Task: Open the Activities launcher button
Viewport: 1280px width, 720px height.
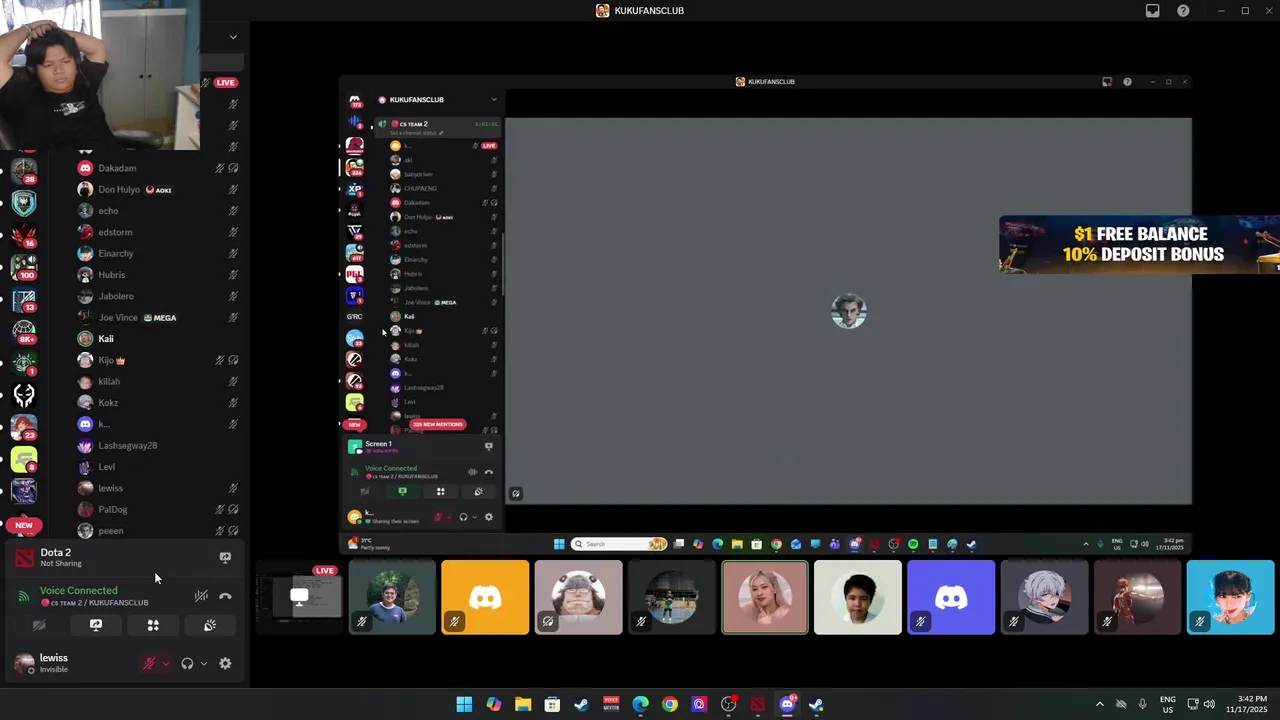Action: tap(153, 625)
